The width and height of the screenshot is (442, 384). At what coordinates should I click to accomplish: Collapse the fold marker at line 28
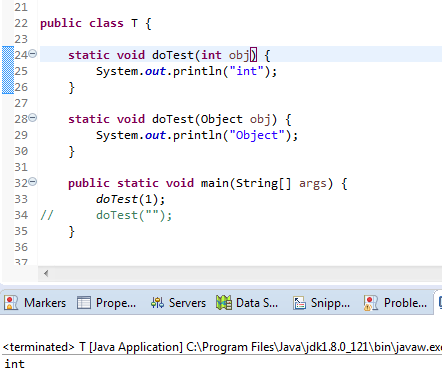click(x=32, y=117)
